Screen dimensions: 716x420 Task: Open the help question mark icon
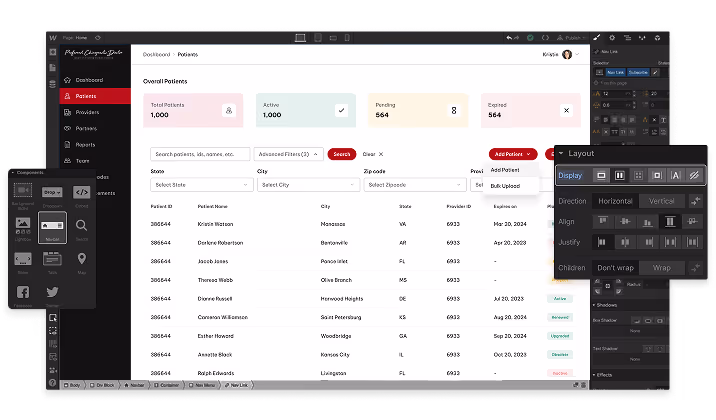coord(53,383)
